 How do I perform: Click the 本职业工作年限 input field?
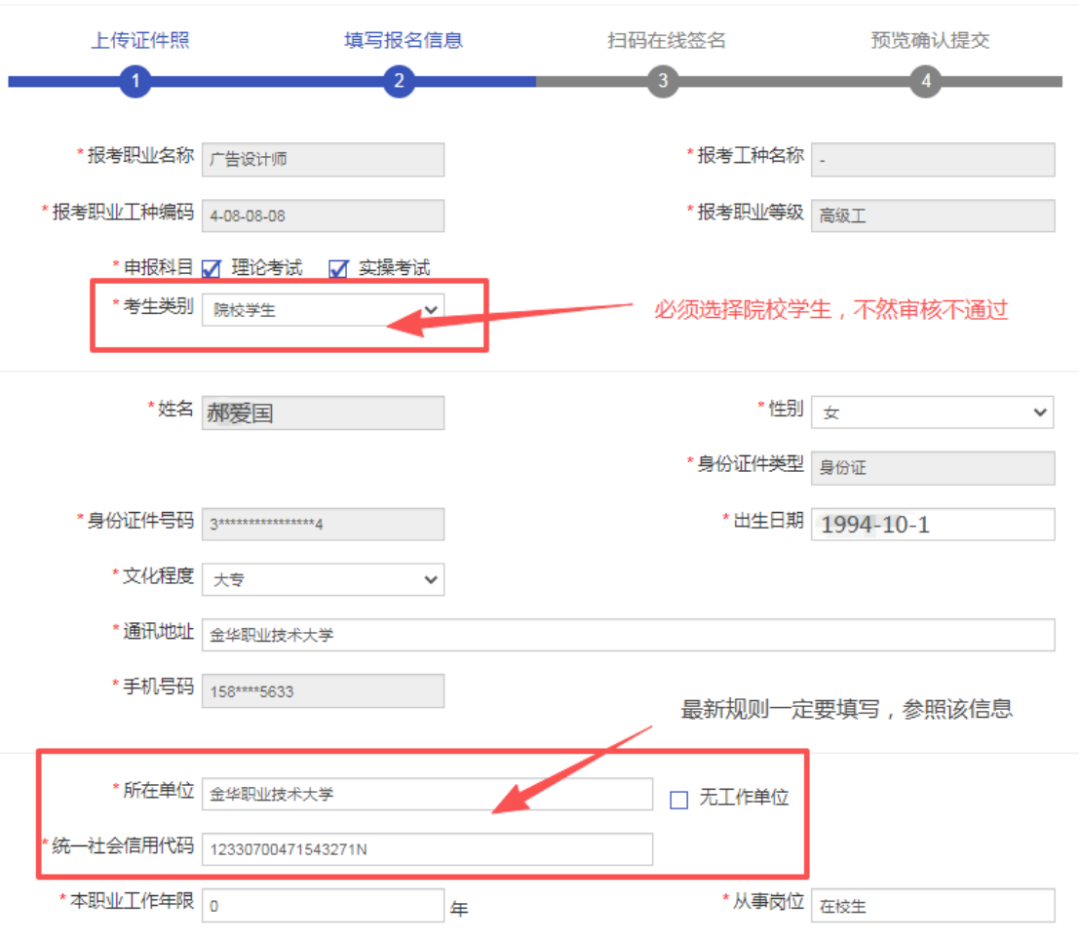pos(322,906)
